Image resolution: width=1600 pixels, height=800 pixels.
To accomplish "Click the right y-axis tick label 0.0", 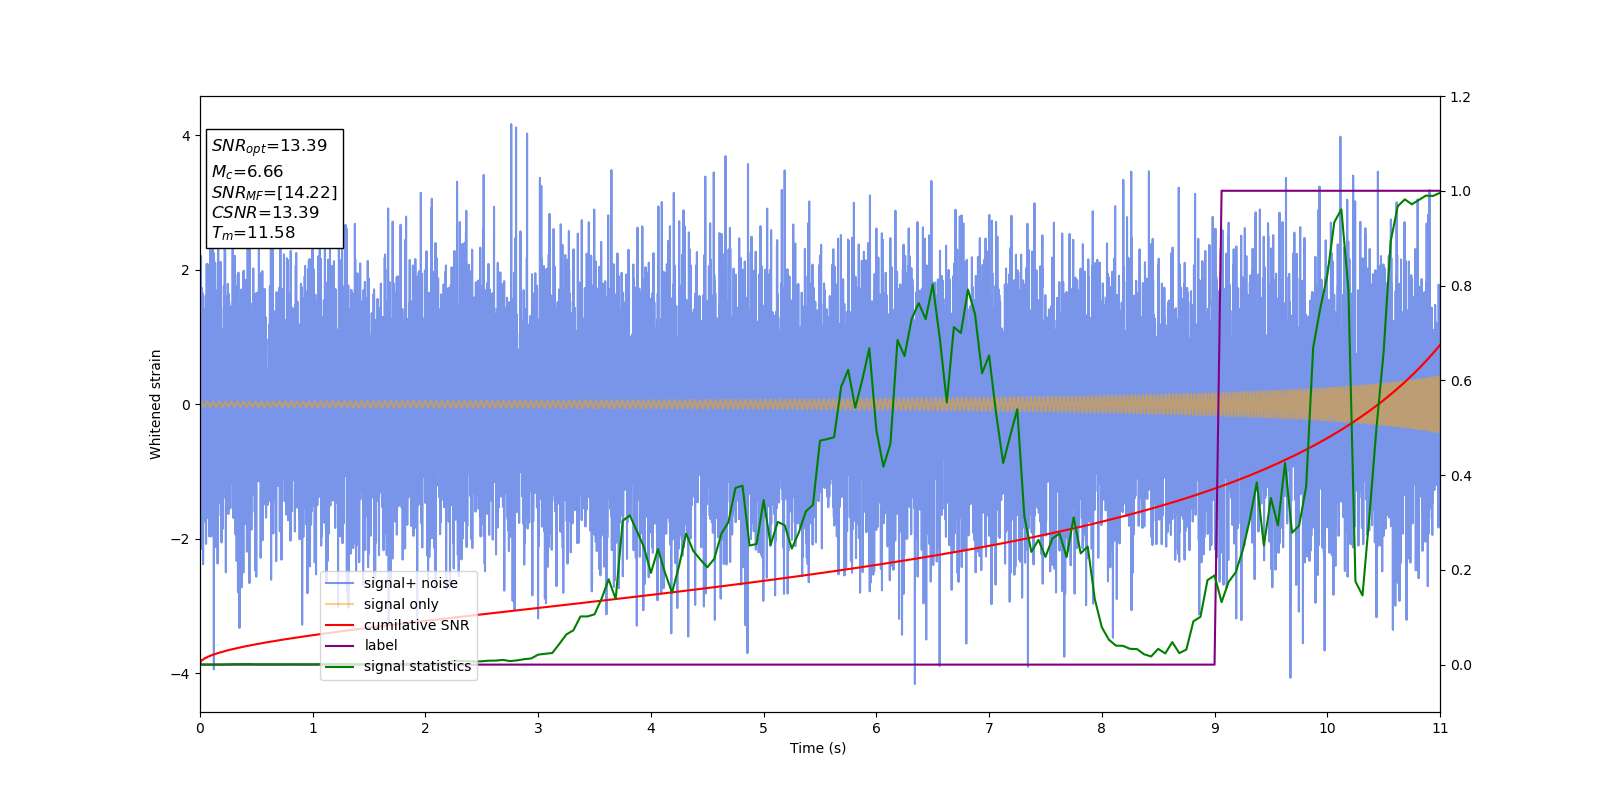I will point(1460,665).
